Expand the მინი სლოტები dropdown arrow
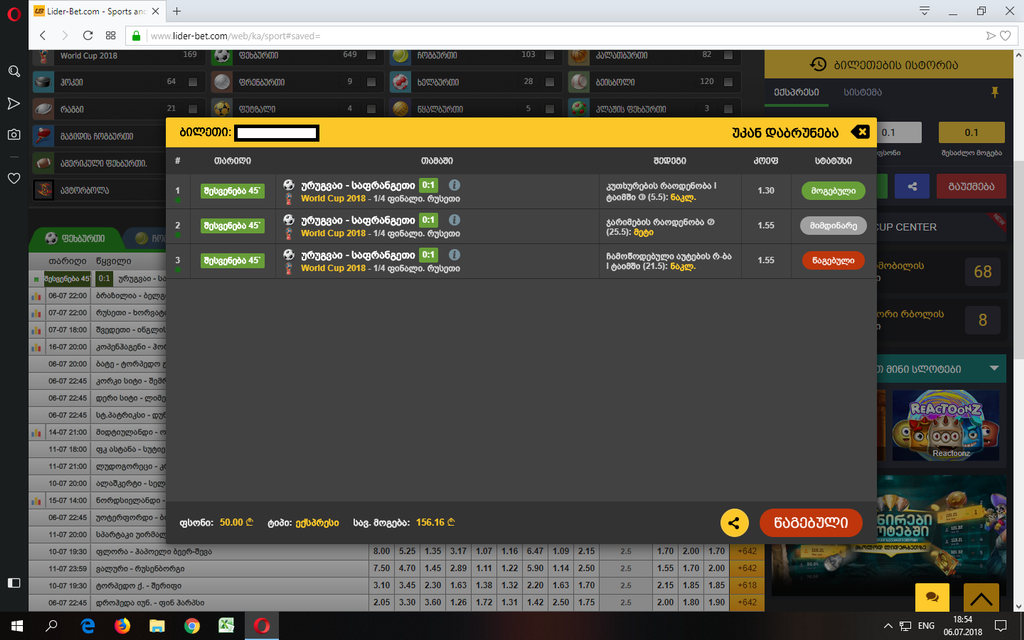The width and height of the screenshot is (1024, 640). (x=994, y=369)
